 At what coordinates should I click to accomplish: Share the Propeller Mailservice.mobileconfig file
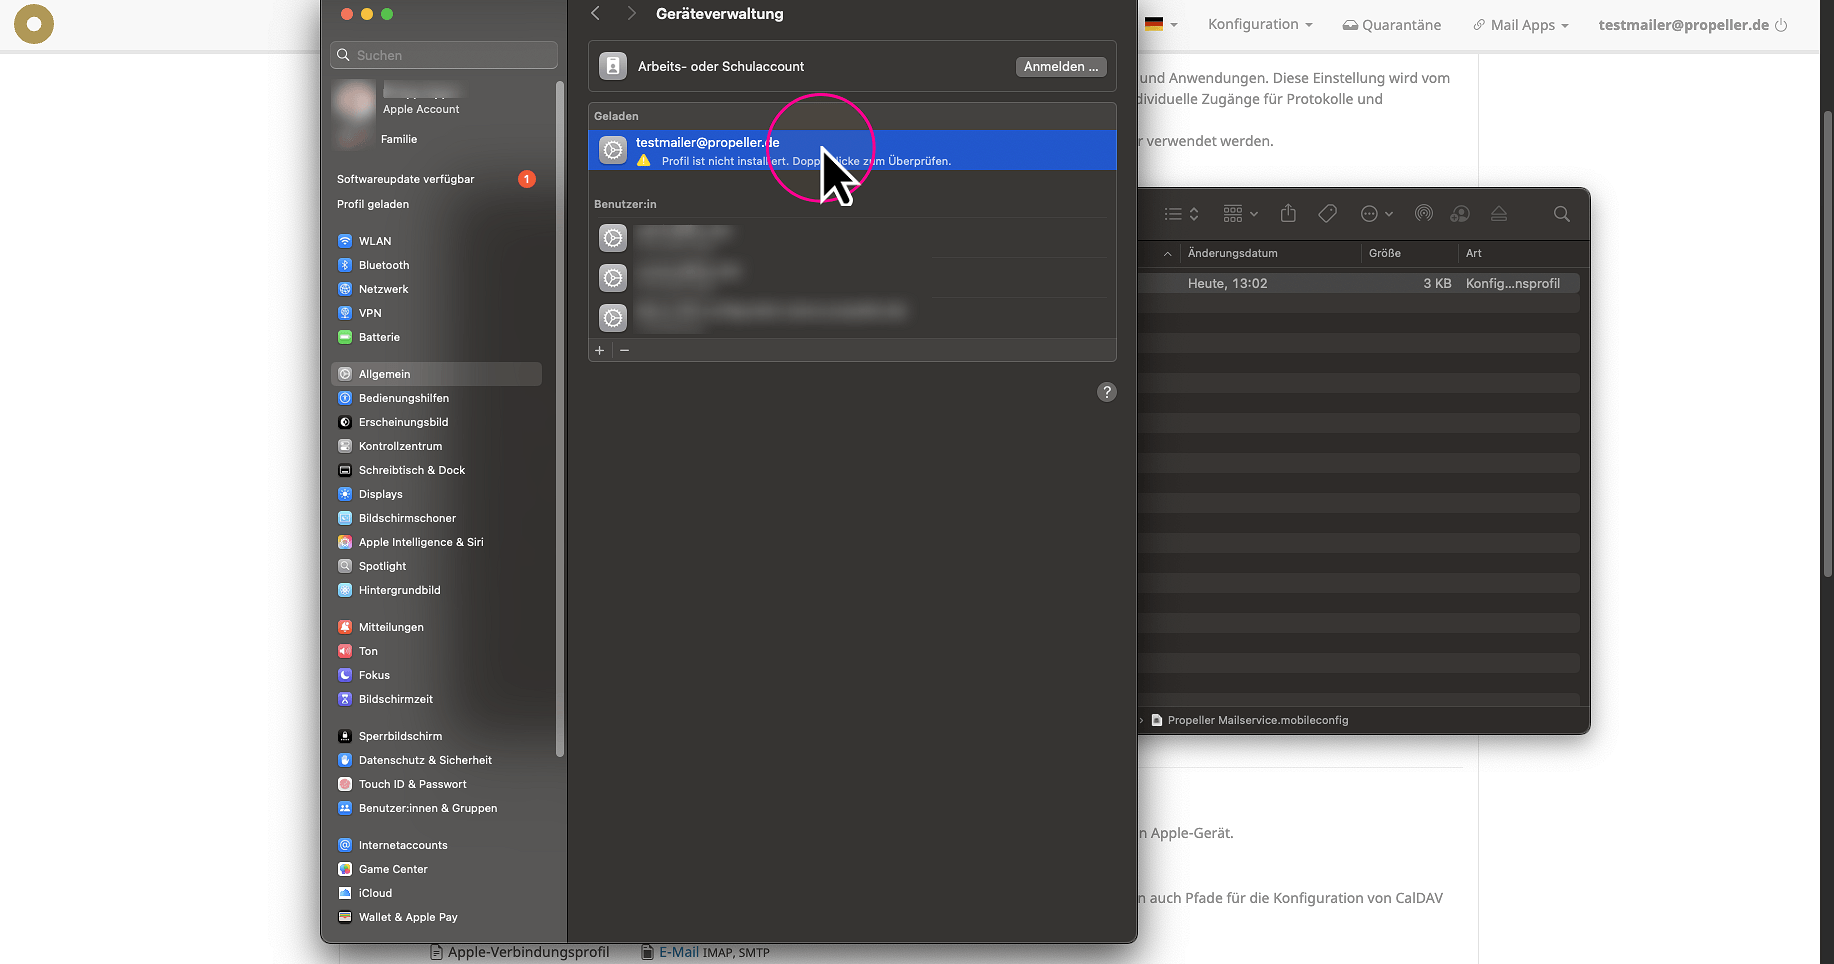click(x=1288, y=213)
